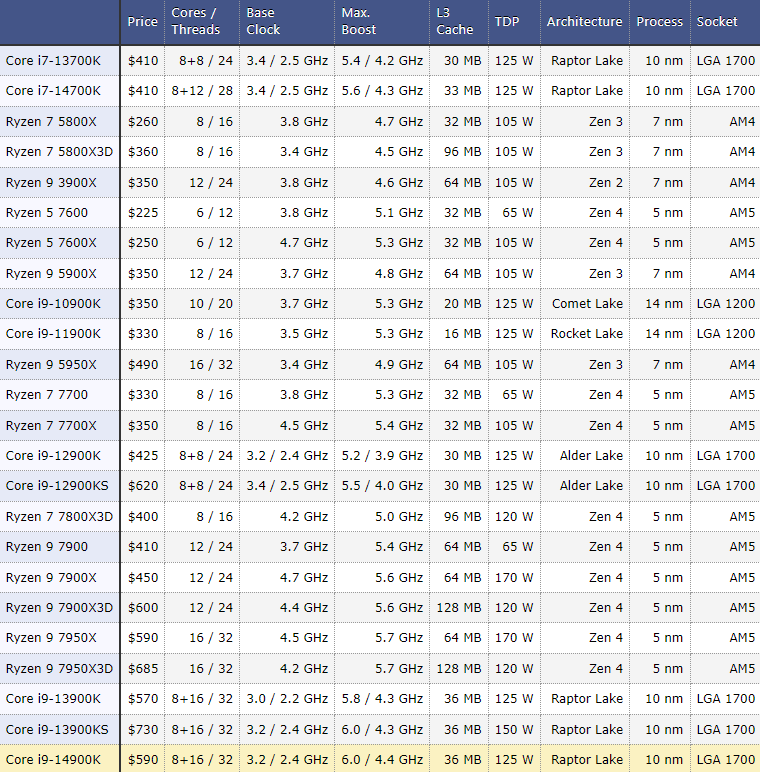Select the Ryzen 7 7800X3D row name

point(60,517)
